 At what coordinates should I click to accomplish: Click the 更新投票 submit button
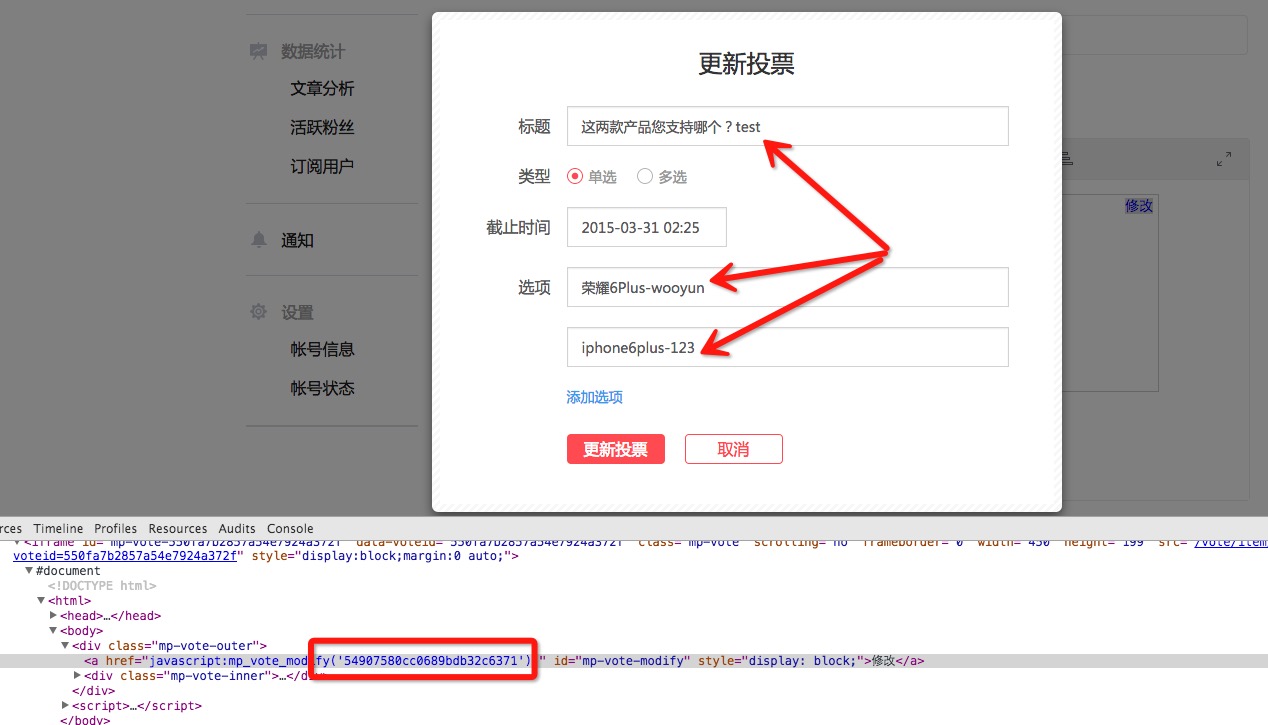[616, 449]
